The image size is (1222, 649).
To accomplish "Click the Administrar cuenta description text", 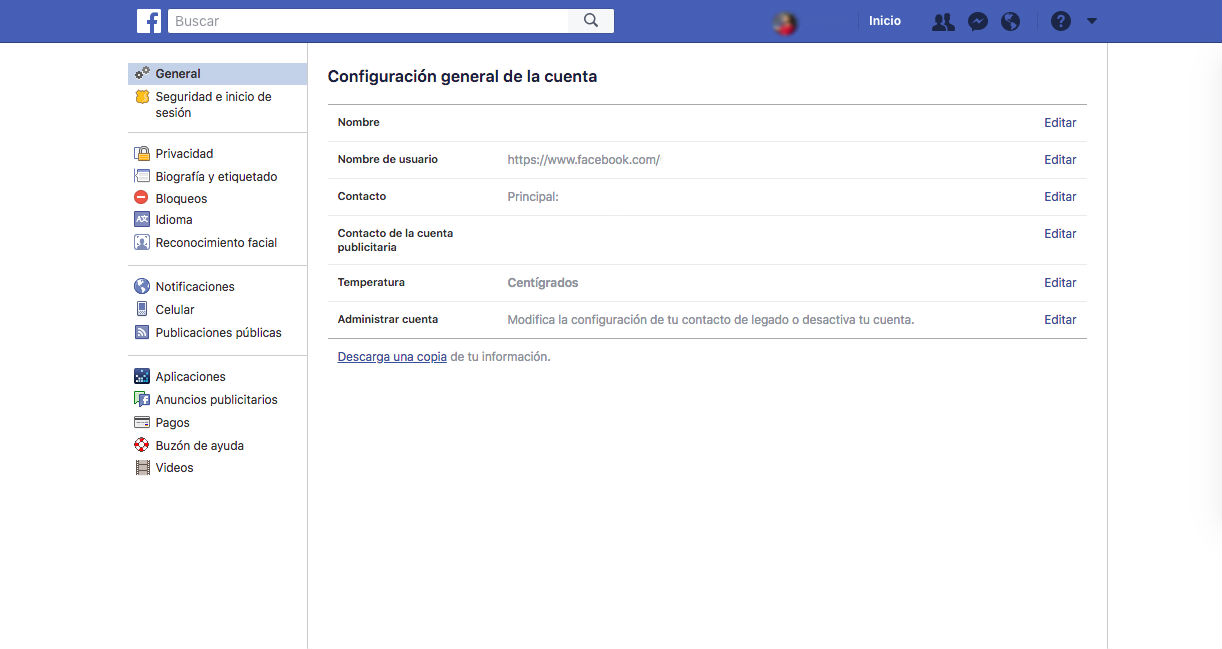I will [711, 320].
